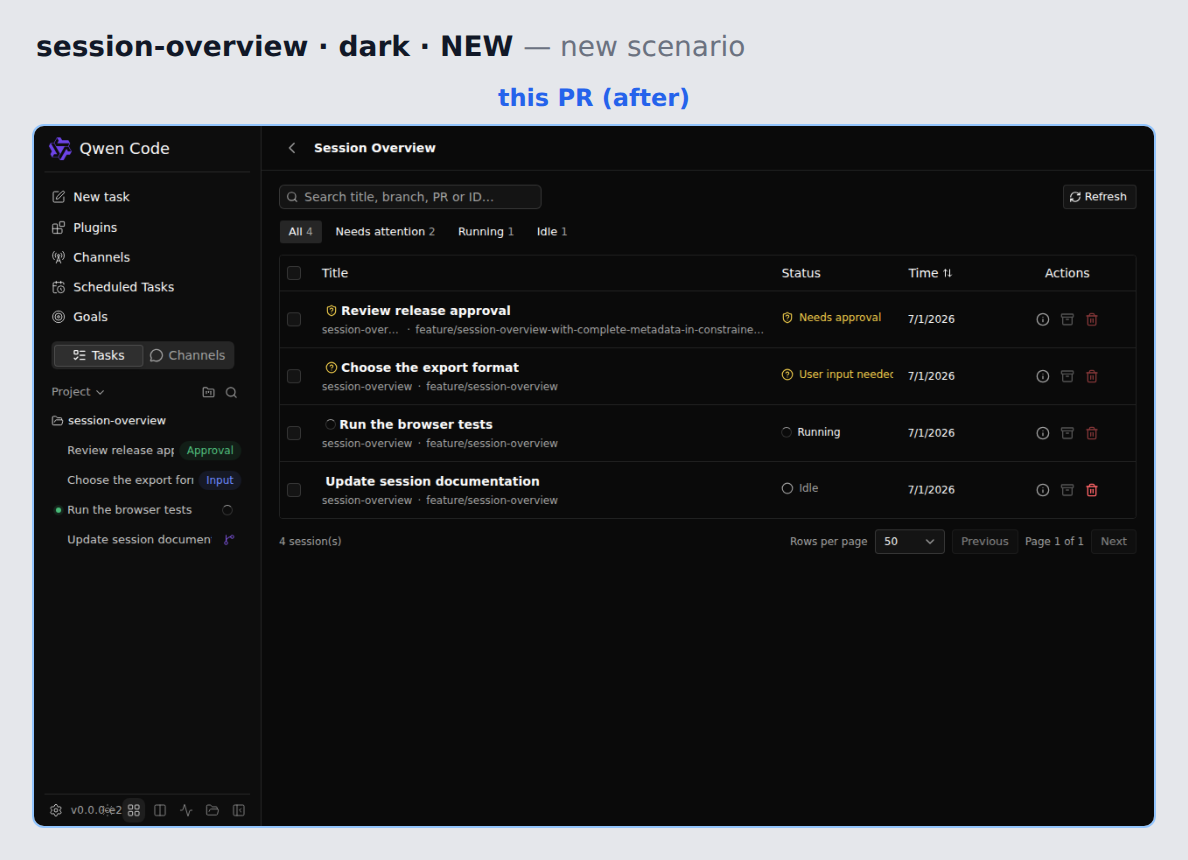Switch the sidebar toggle to Channels
The height and width of the screenshot is (860, 1188).
(x=188, y=355)
